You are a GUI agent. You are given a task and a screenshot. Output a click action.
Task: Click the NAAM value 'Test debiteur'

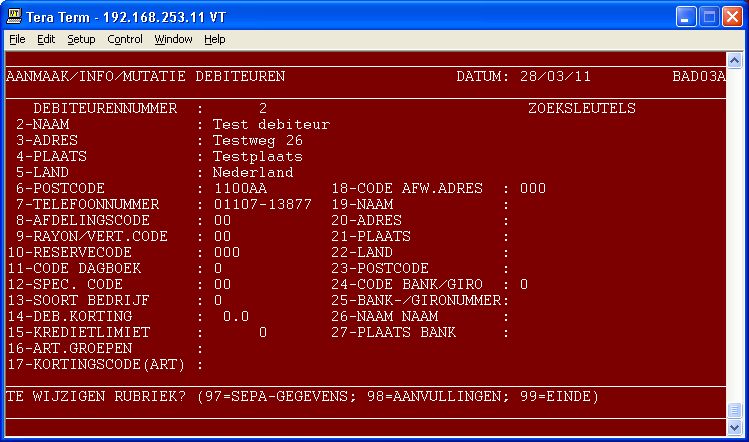click(x=270, y=125)
